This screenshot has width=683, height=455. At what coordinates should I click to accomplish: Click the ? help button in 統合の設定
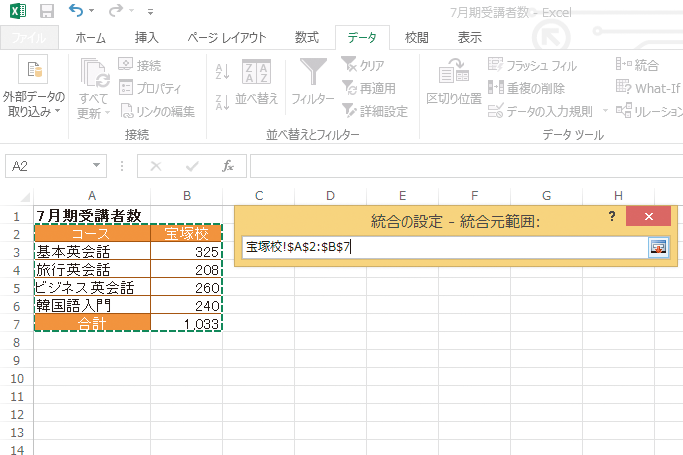[x=612, y=216]
